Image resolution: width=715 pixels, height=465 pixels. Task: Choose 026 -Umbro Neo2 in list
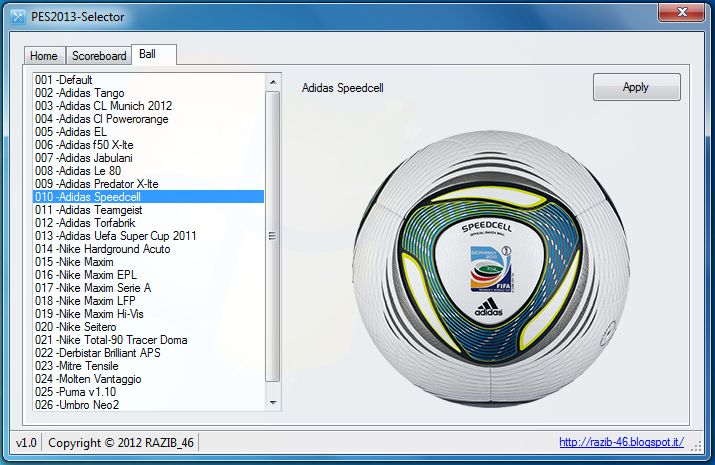[76, 405]
